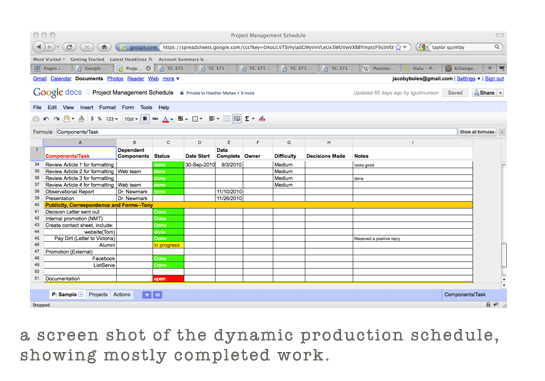Open the Share button dropdown arrow
Image resolution: width=545 pixels, height=381 pixels.
point(501,93)
